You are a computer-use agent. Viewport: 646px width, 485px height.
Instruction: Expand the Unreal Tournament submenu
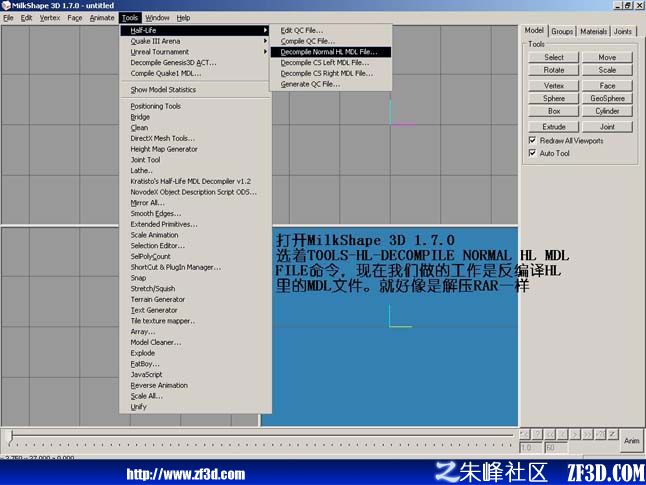point(194,52)
